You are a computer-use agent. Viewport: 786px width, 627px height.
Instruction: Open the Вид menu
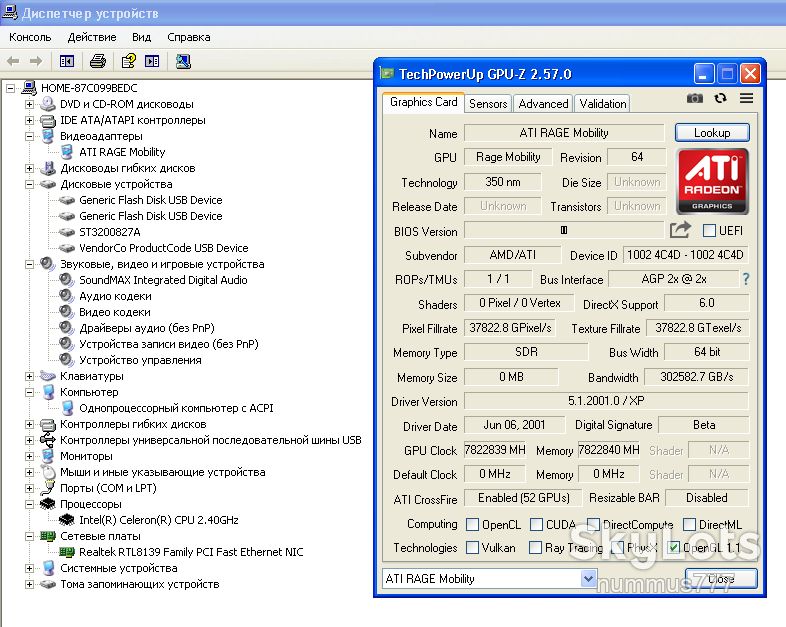click(141, 37)
